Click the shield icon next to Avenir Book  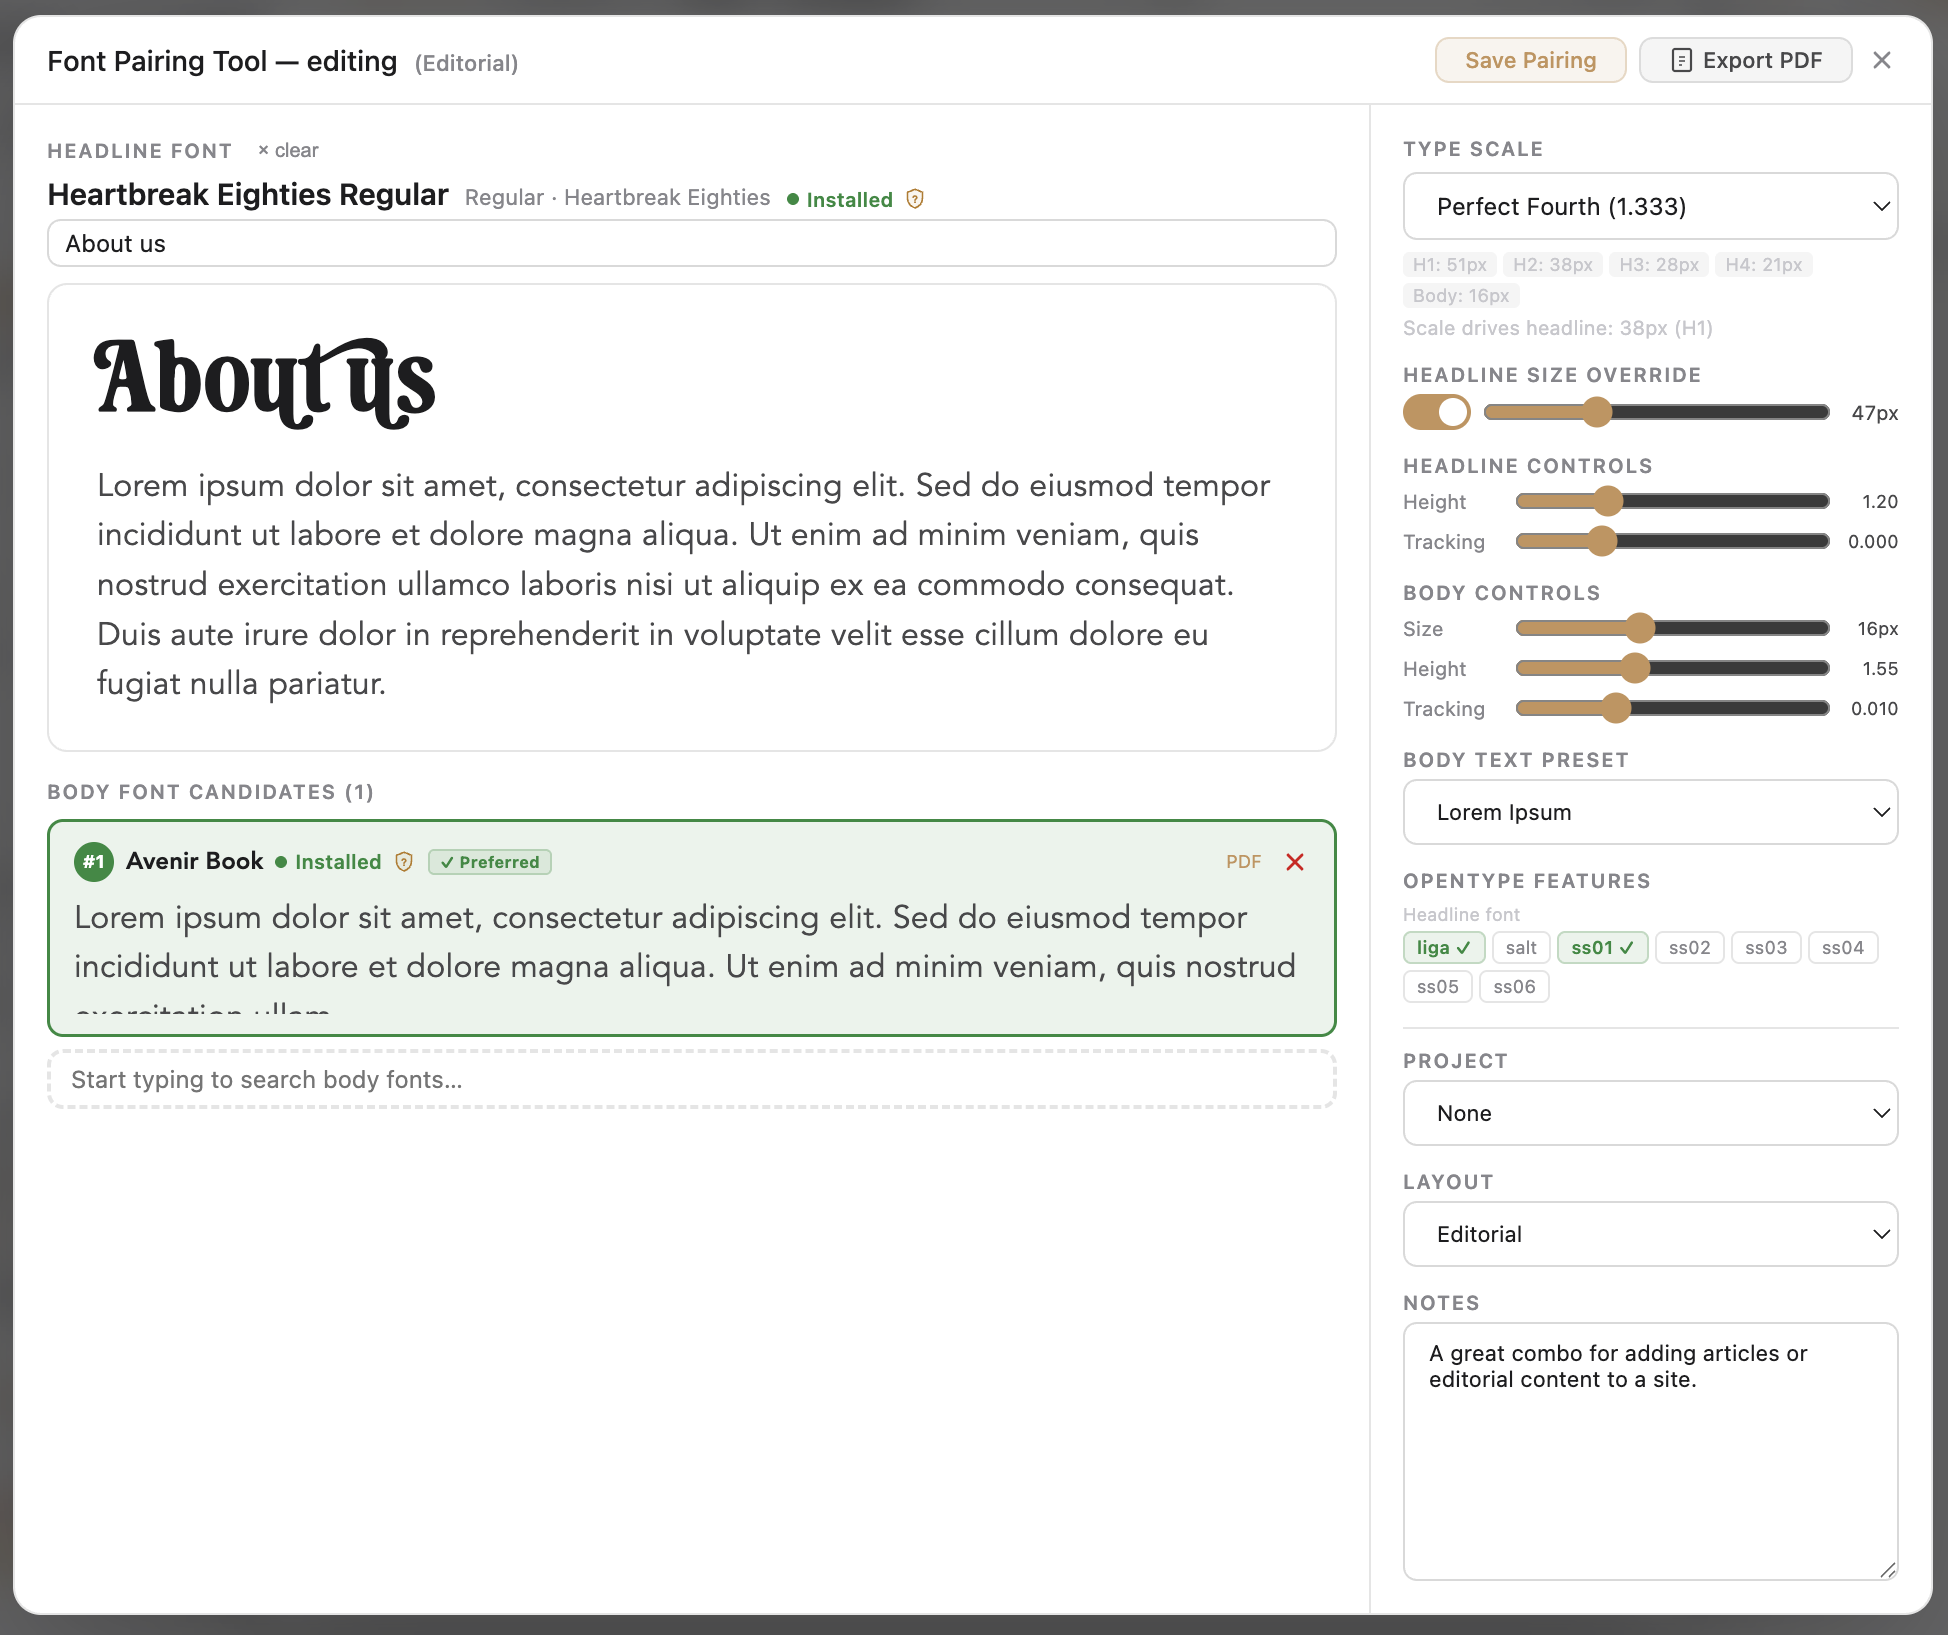(x=404, y=862)
